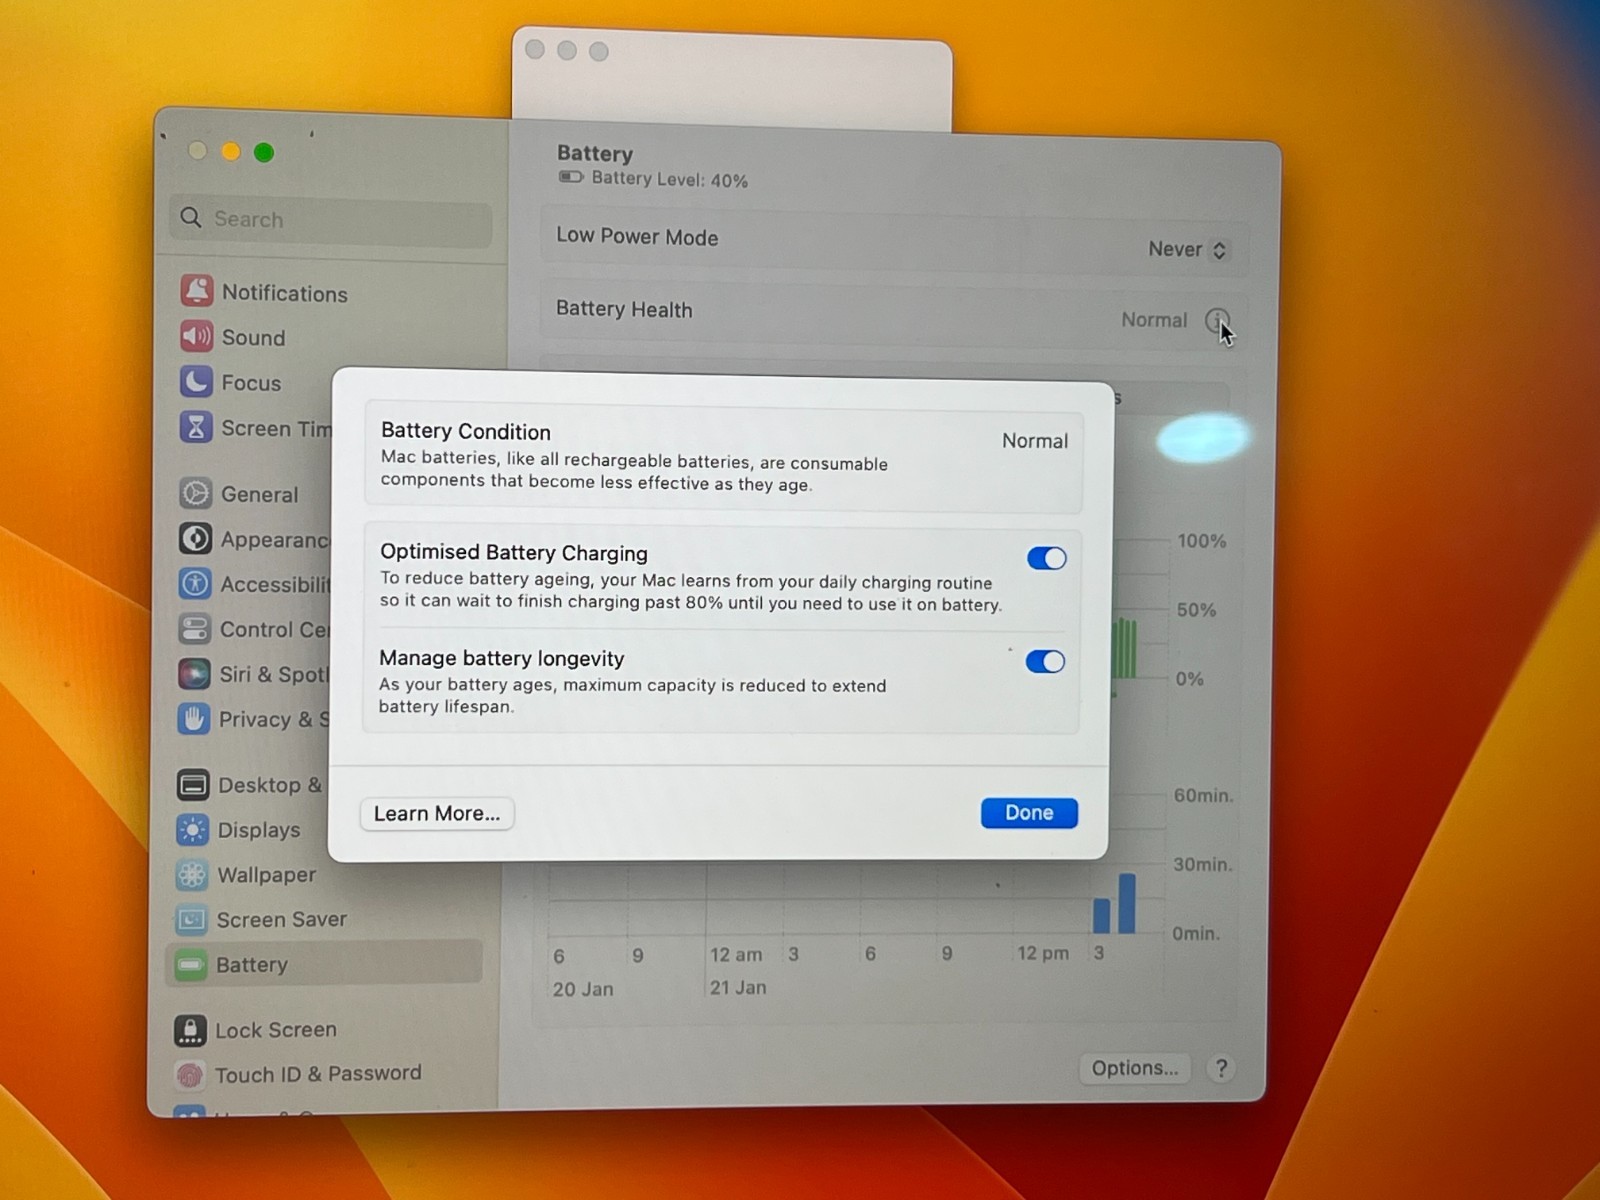Open the Low Power Mode Never dropdown

(x=1187, y=249)
